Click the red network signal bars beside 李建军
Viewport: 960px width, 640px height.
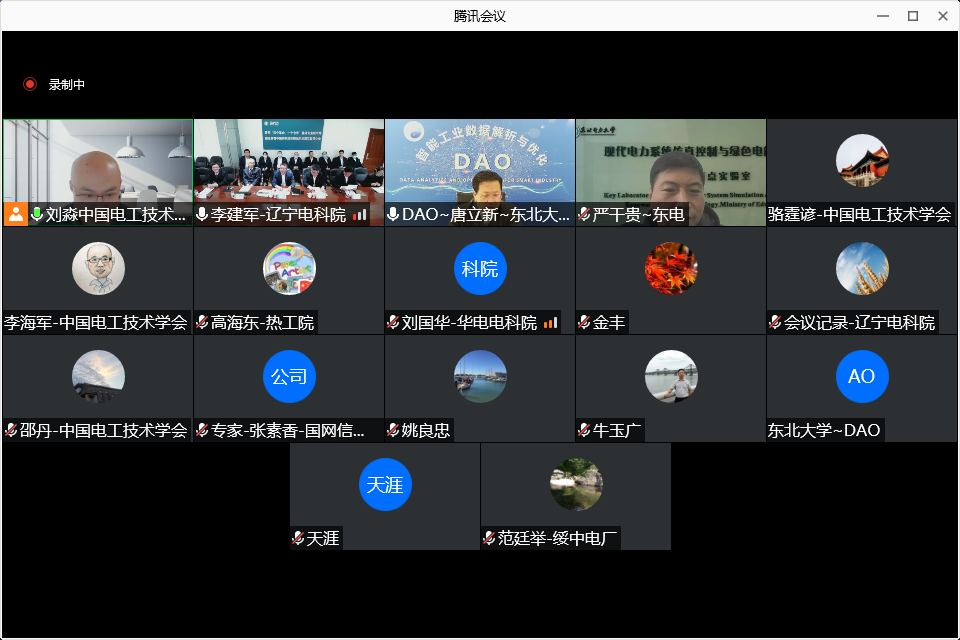coord(360,215)
